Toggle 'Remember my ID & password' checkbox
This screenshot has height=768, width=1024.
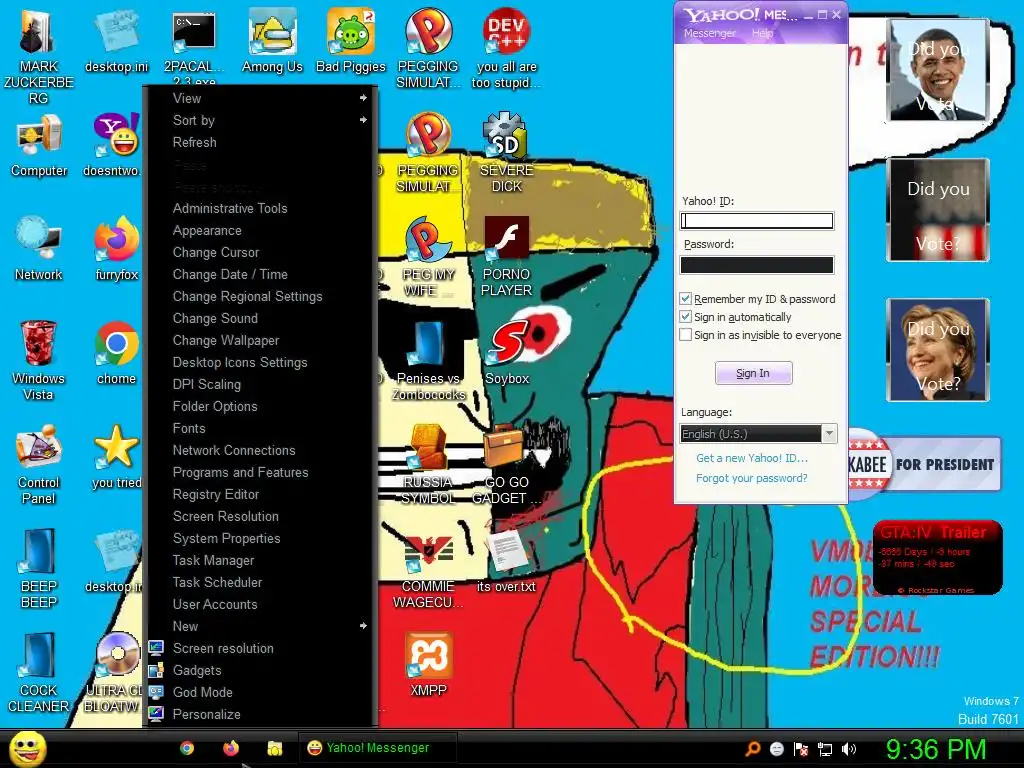click(x=685, y=298)
